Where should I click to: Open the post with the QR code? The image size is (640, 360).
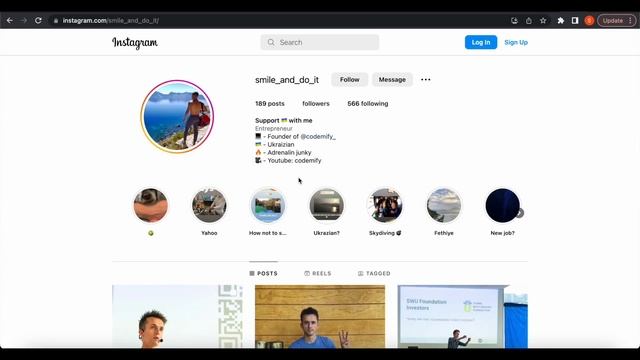pos(177,316)
